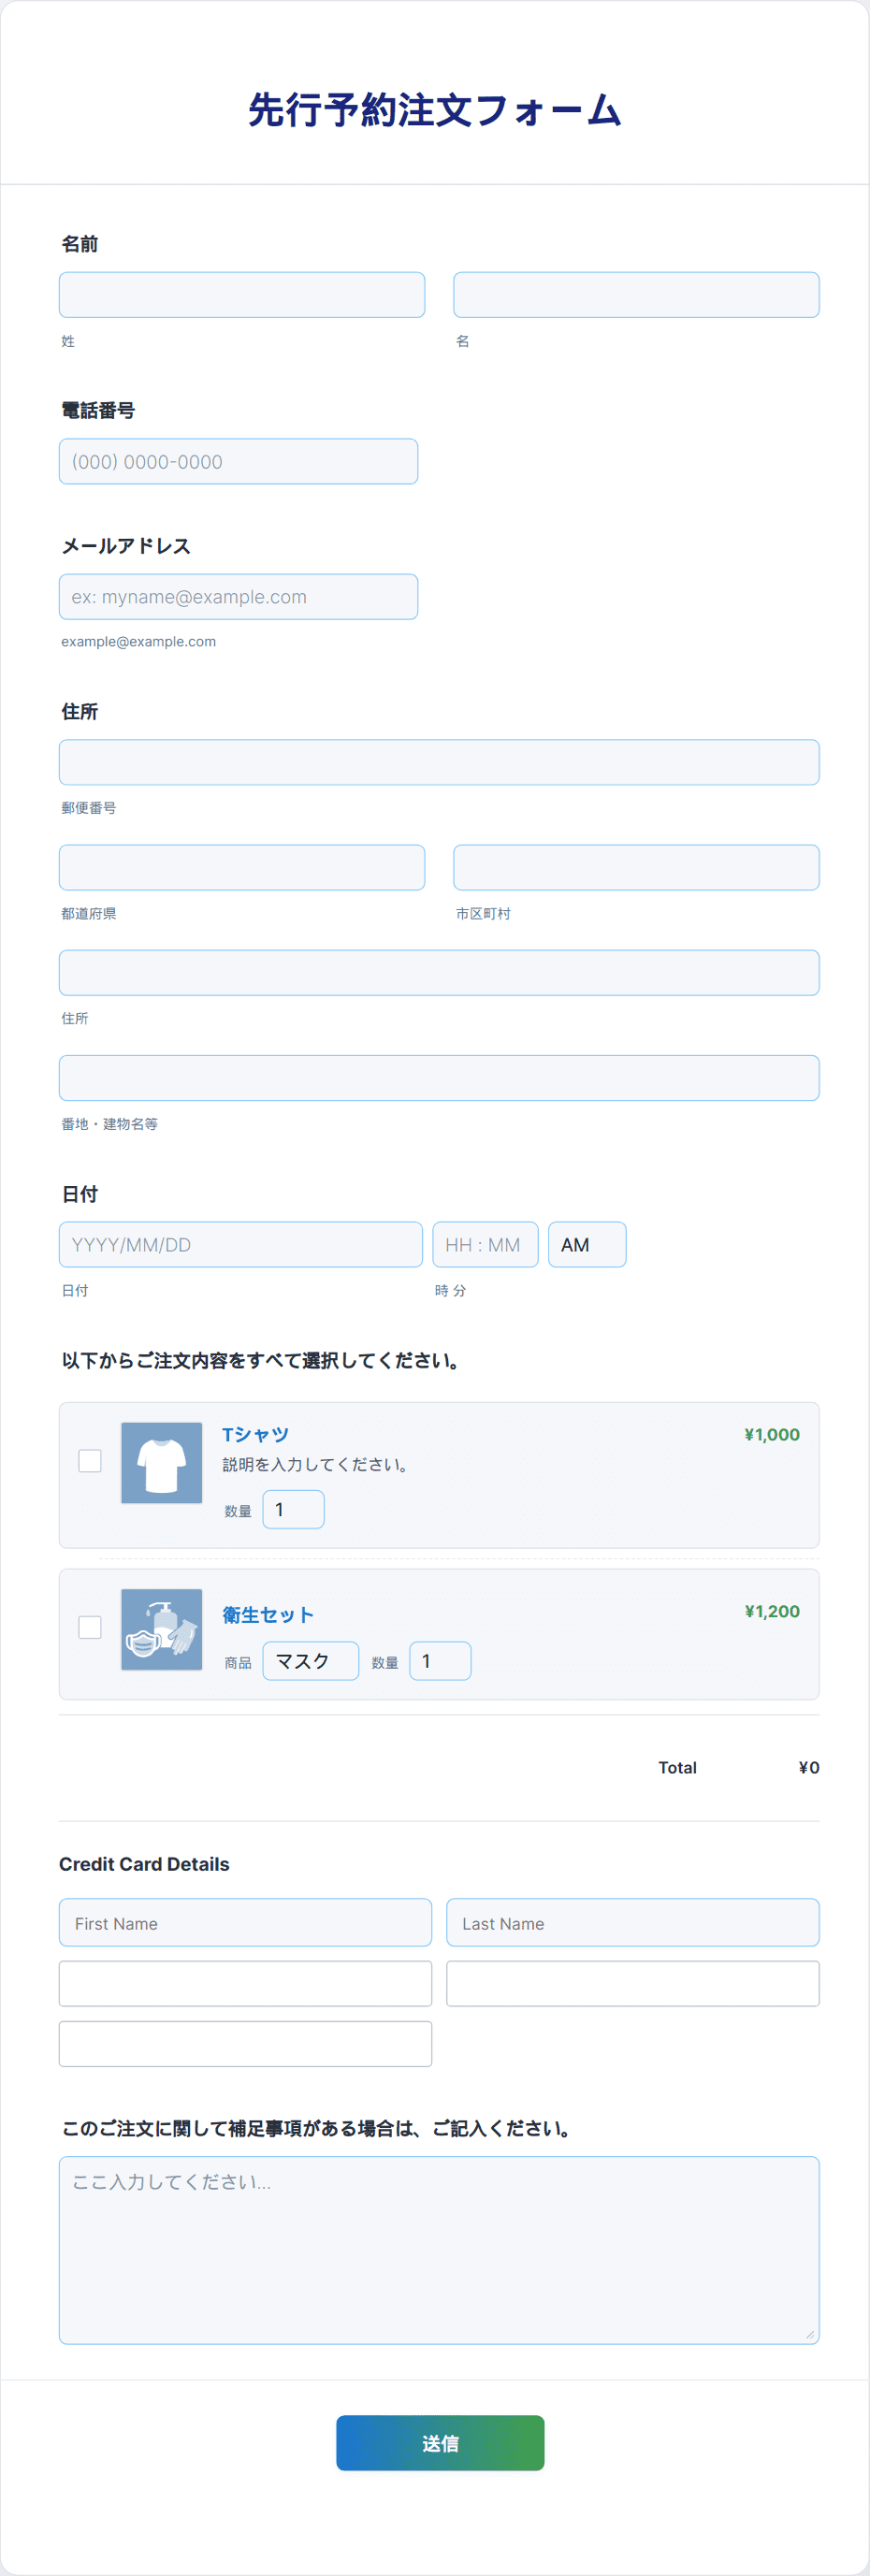This screenshot has height=2576, width=870.
Task: Click the credit card First Name field
Action: click(x=245, y=1923)
